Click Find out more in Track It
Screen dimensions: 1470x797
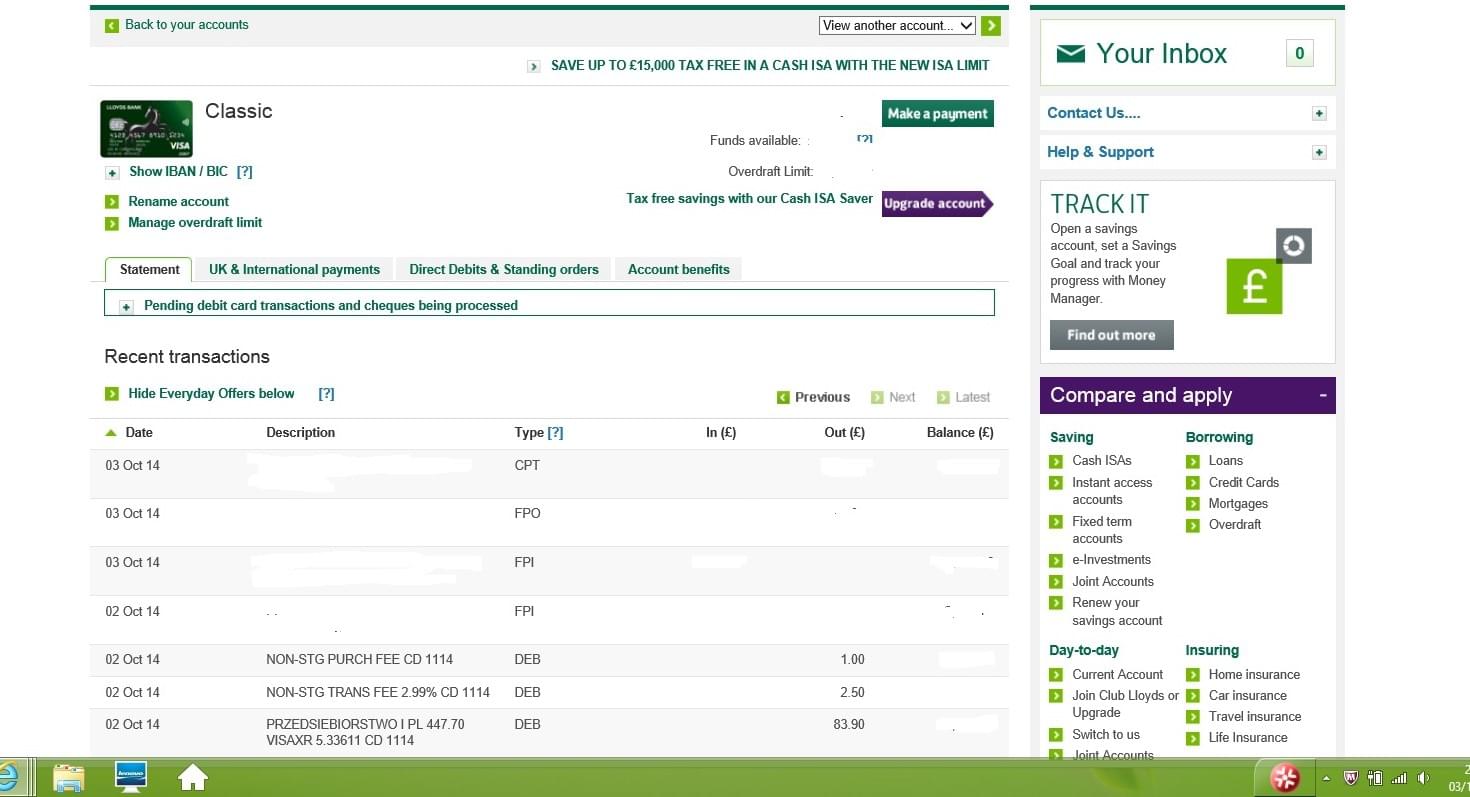click(x=1111, y=335)
